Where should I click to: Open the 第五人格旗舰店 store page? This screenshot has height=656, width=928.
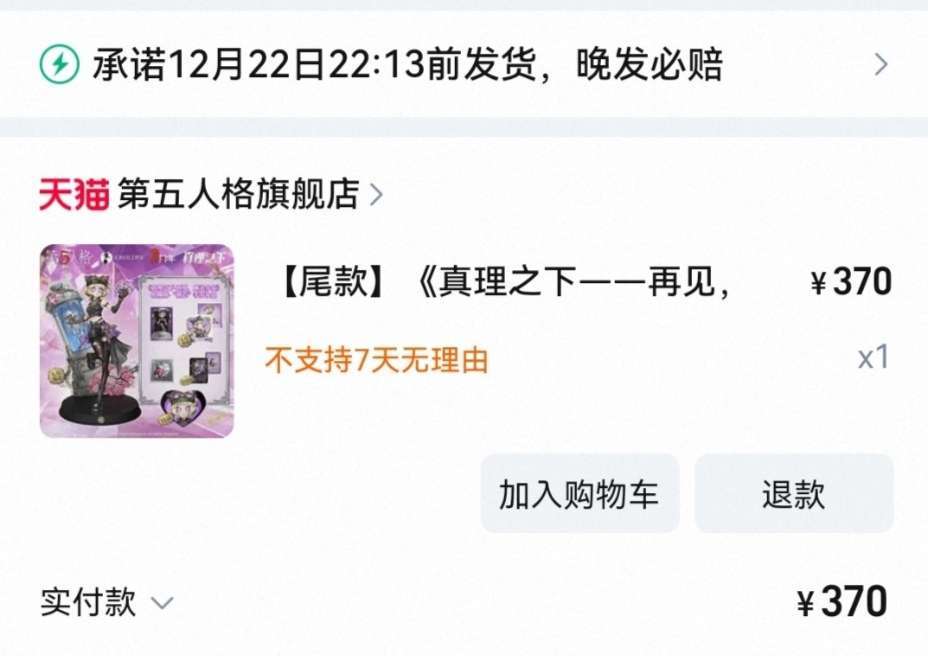point(238,194)
